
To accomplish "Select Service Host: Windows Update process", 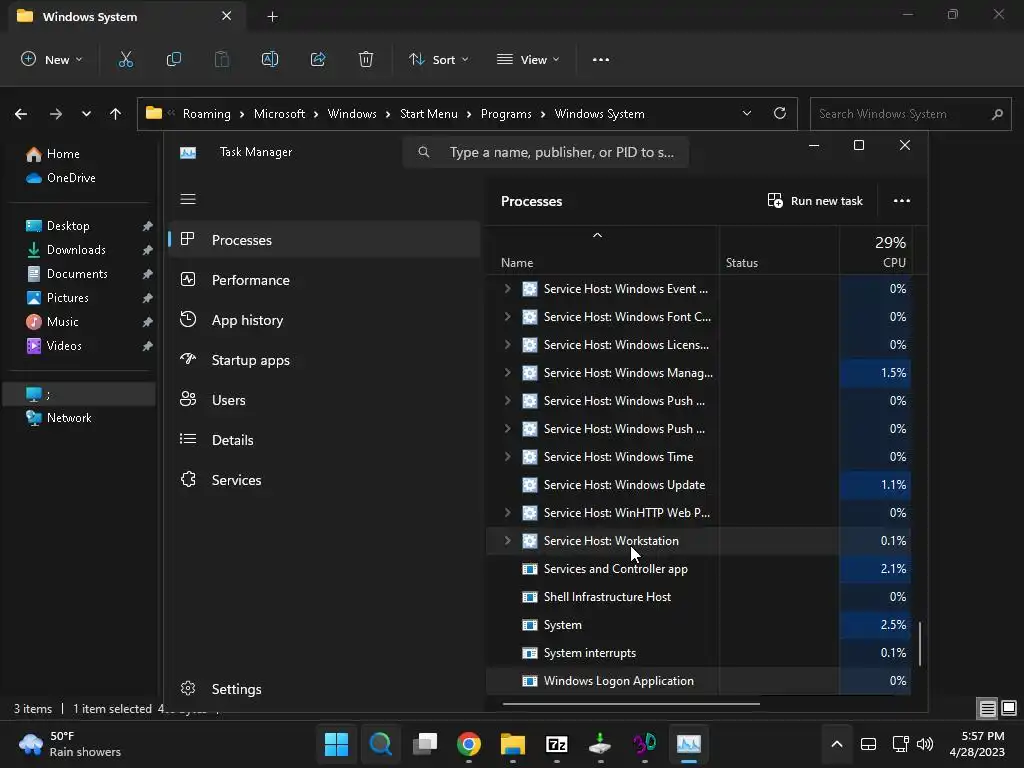I will pyautogui.click(x=699, y=485).
